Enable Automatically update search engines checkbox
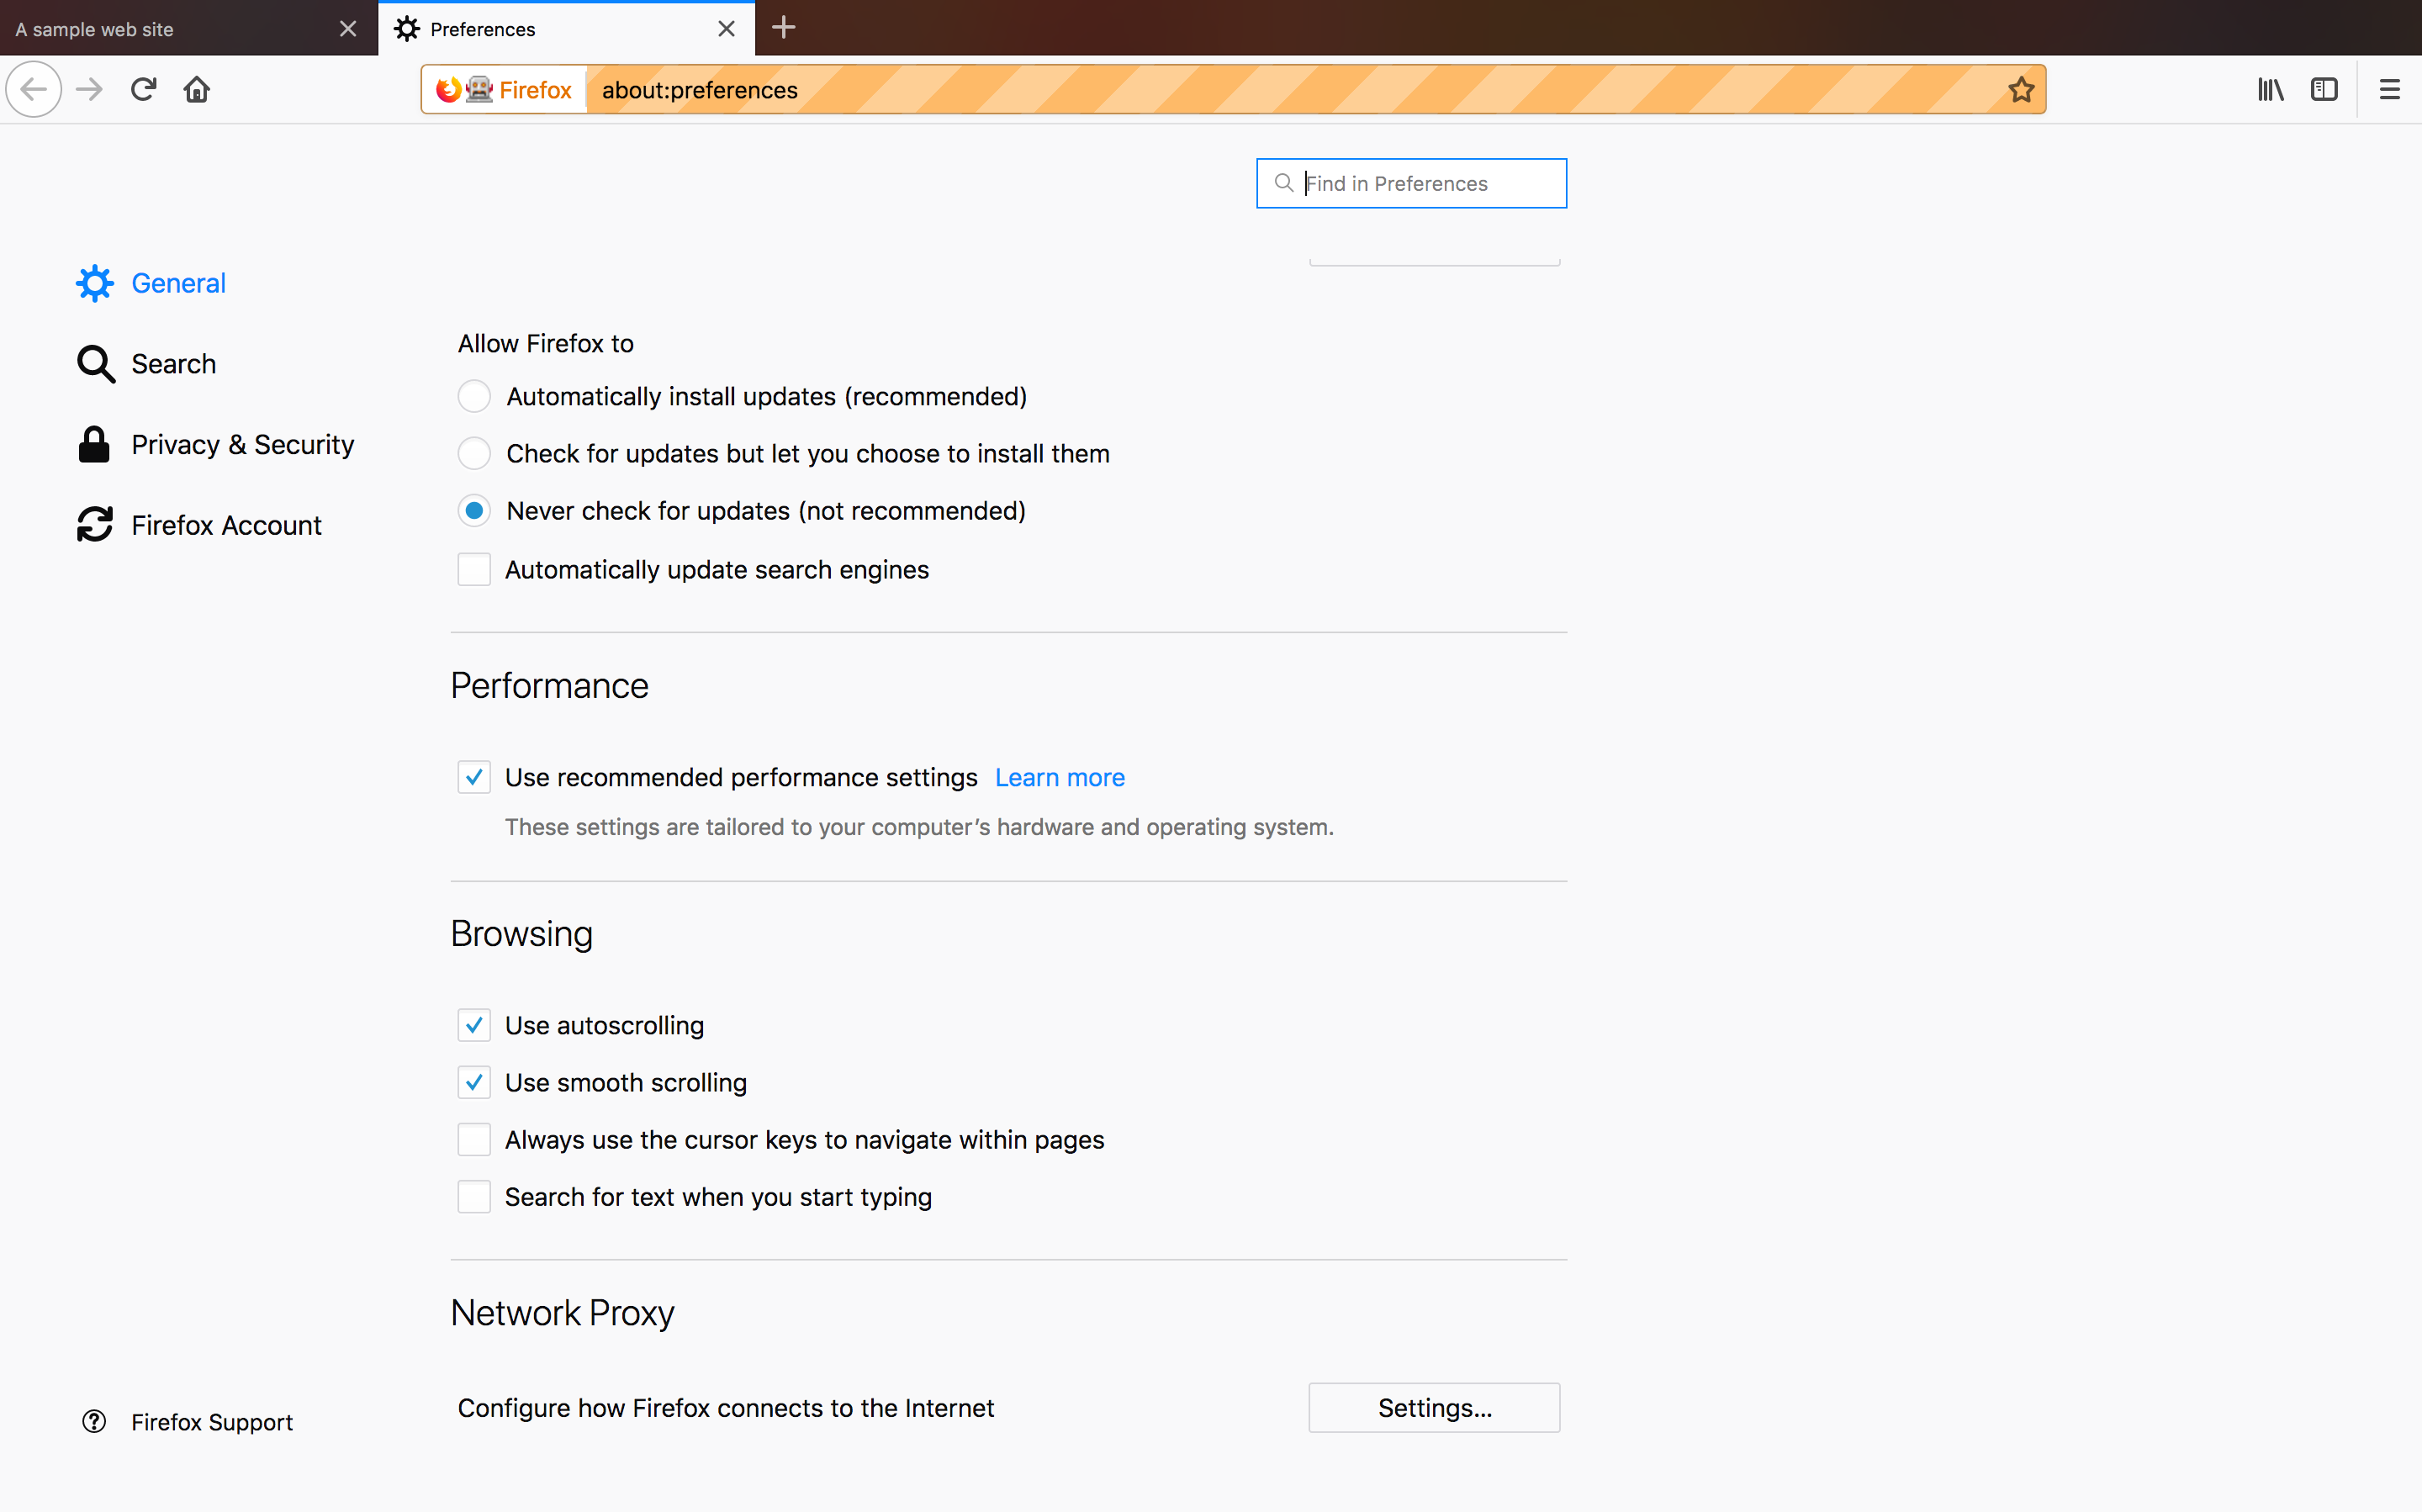 click(x=474, y=570)
